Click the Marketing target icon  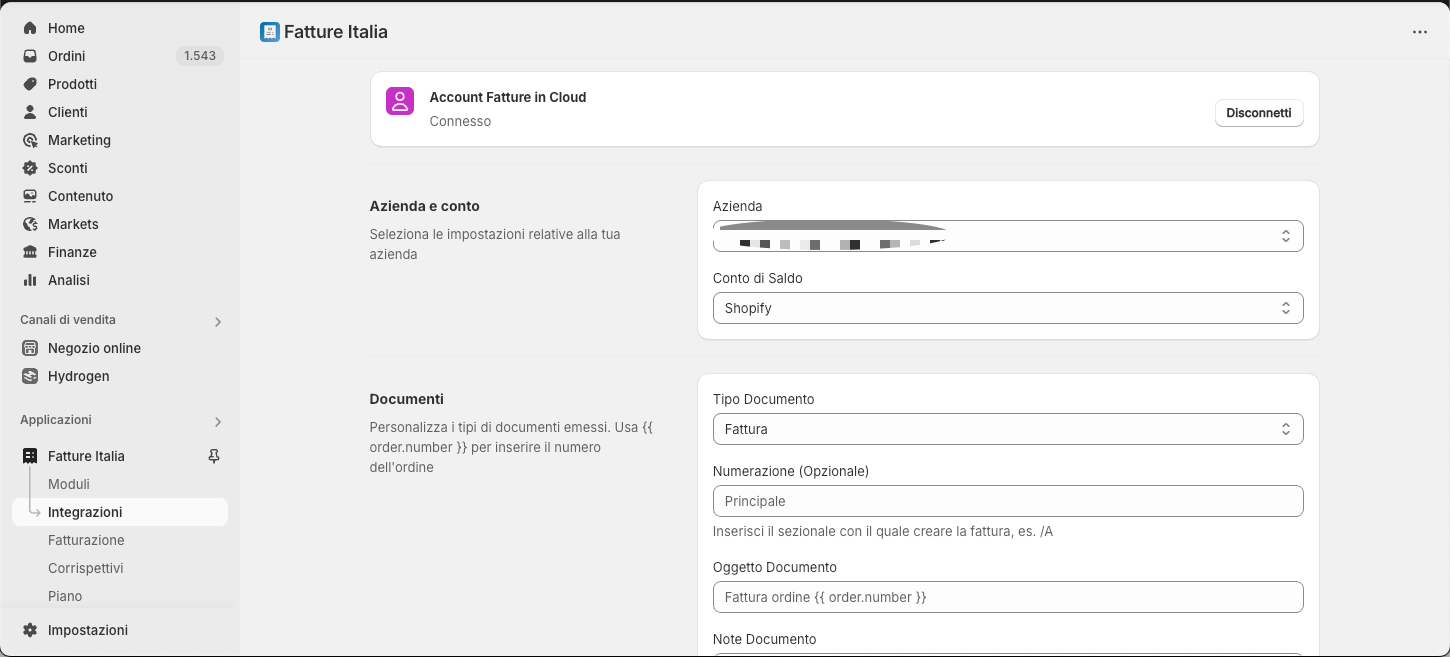30,140
